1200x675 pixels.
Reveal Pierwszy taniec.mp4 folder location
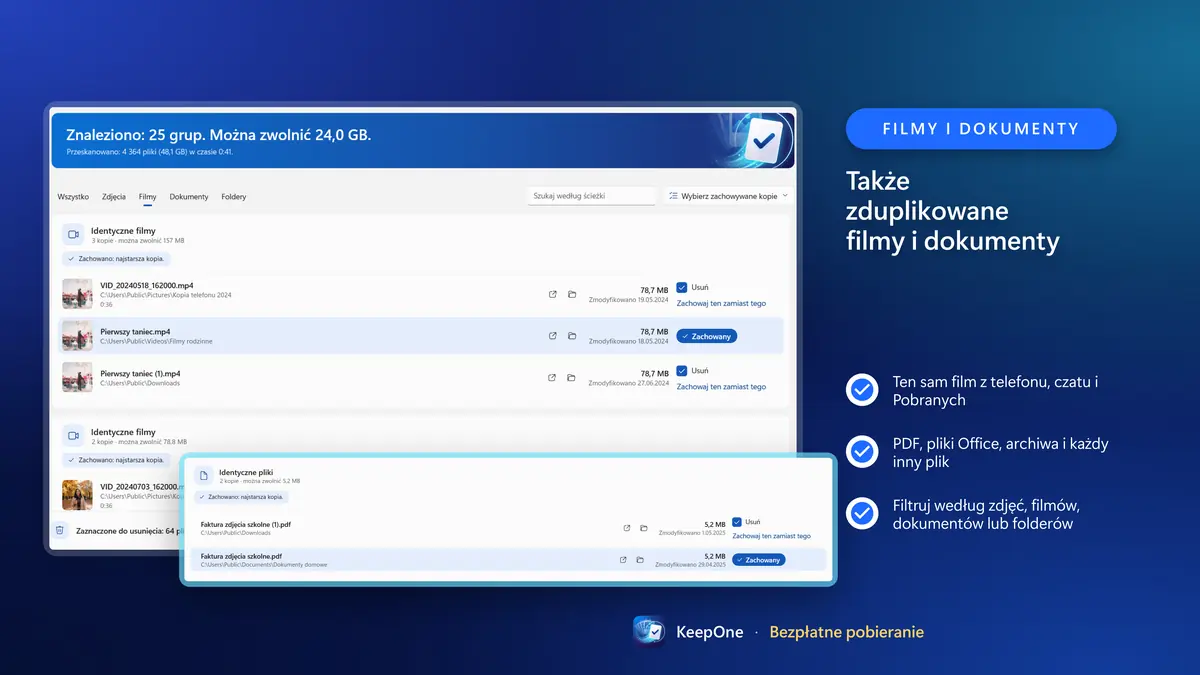coord(572,336)
